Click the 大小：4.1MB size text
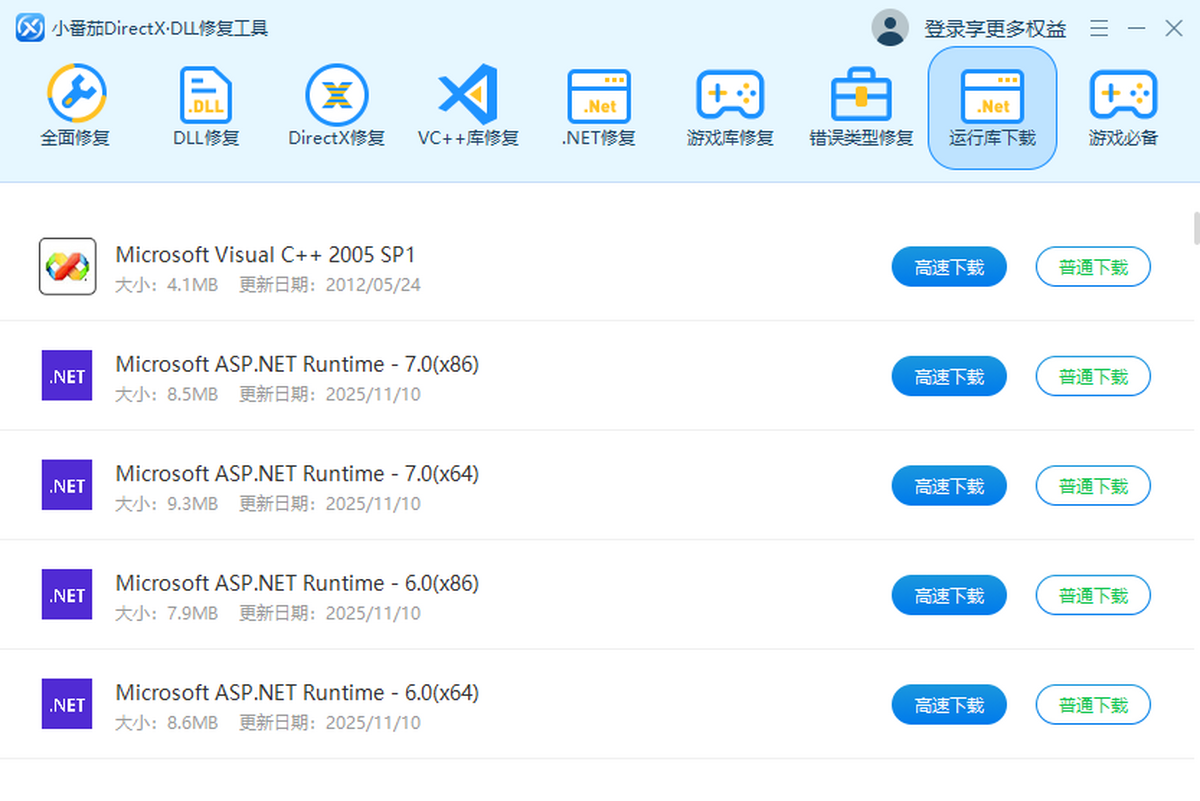1200x801 pixels. (166, 285)
